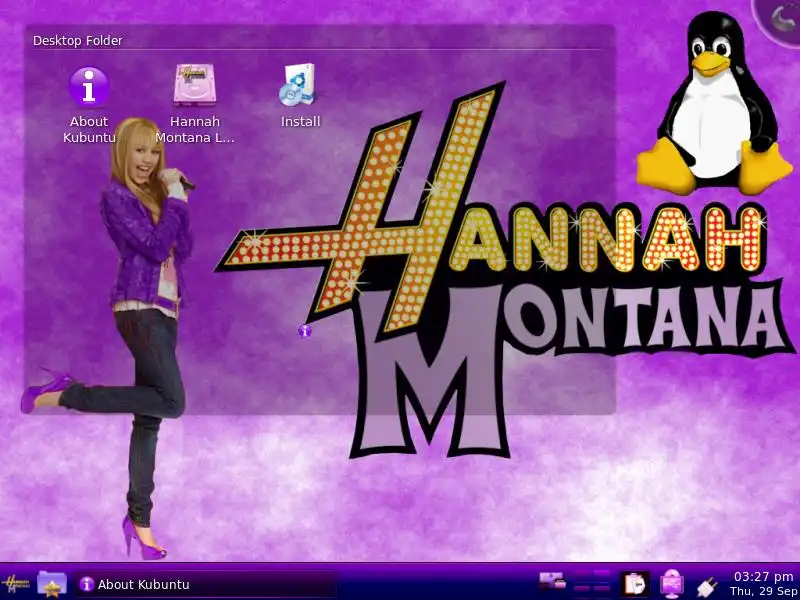
Task: Click the network monitor tray icon
Action: (x=672, y=584)
